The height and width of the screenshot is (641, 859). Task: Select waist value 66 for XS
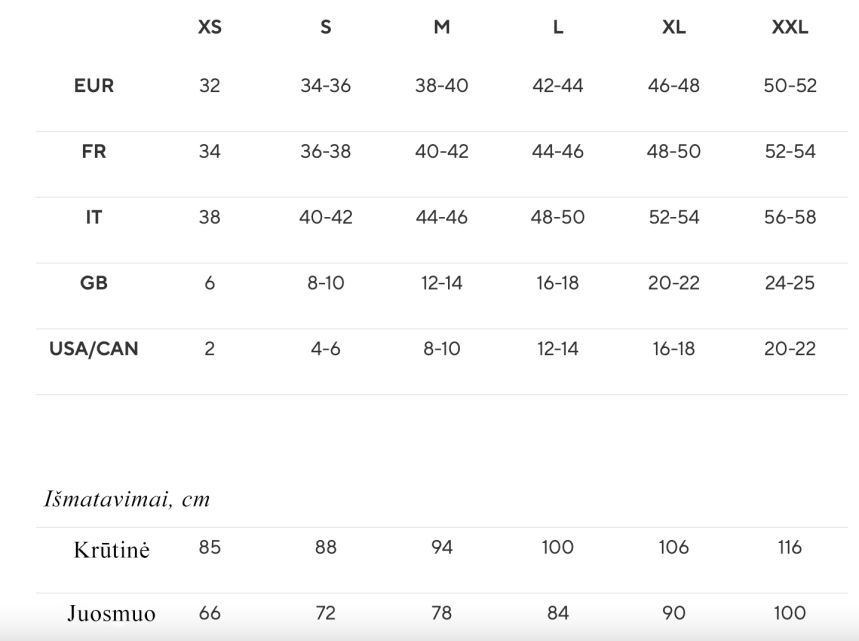click(210, 613)
